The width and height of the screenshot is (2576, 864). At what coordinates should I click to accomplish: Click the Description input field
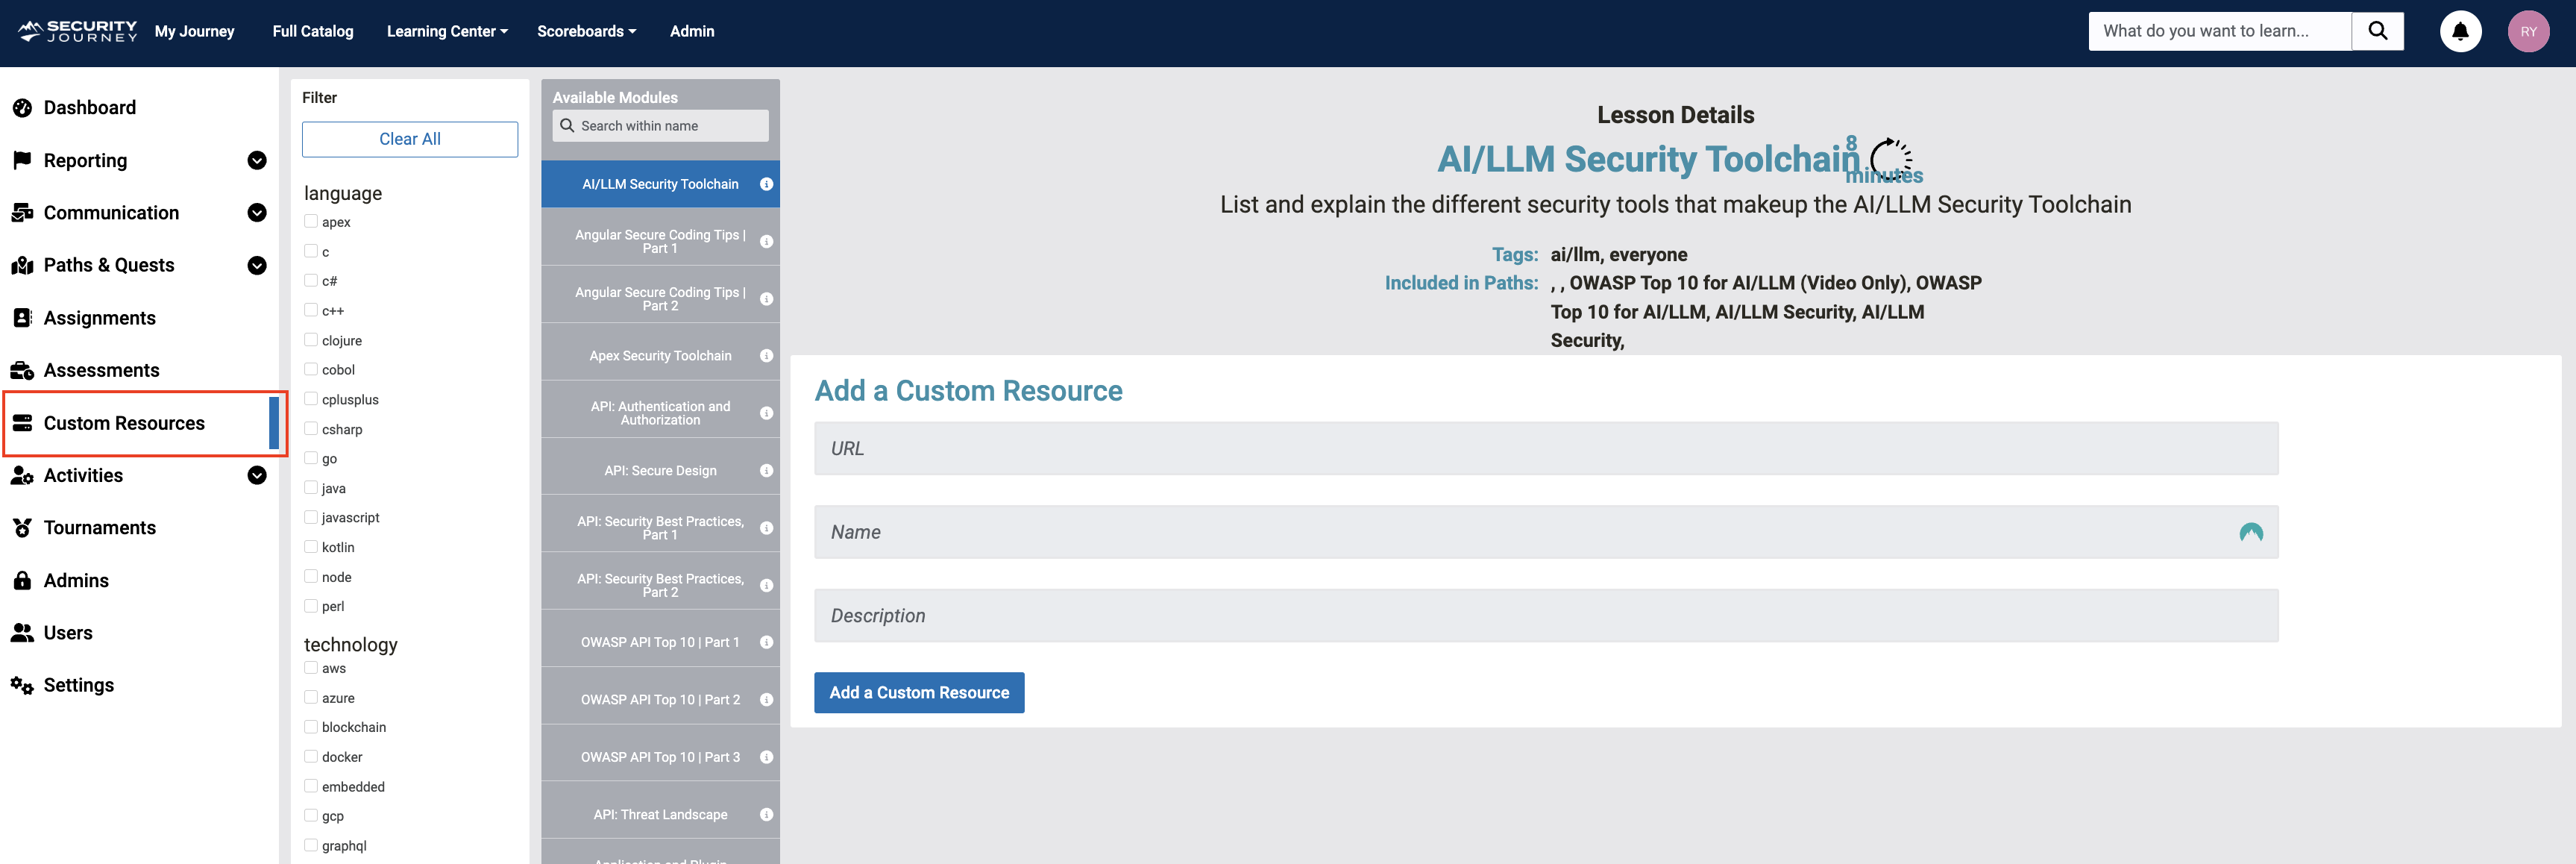tap(1546, 616)
